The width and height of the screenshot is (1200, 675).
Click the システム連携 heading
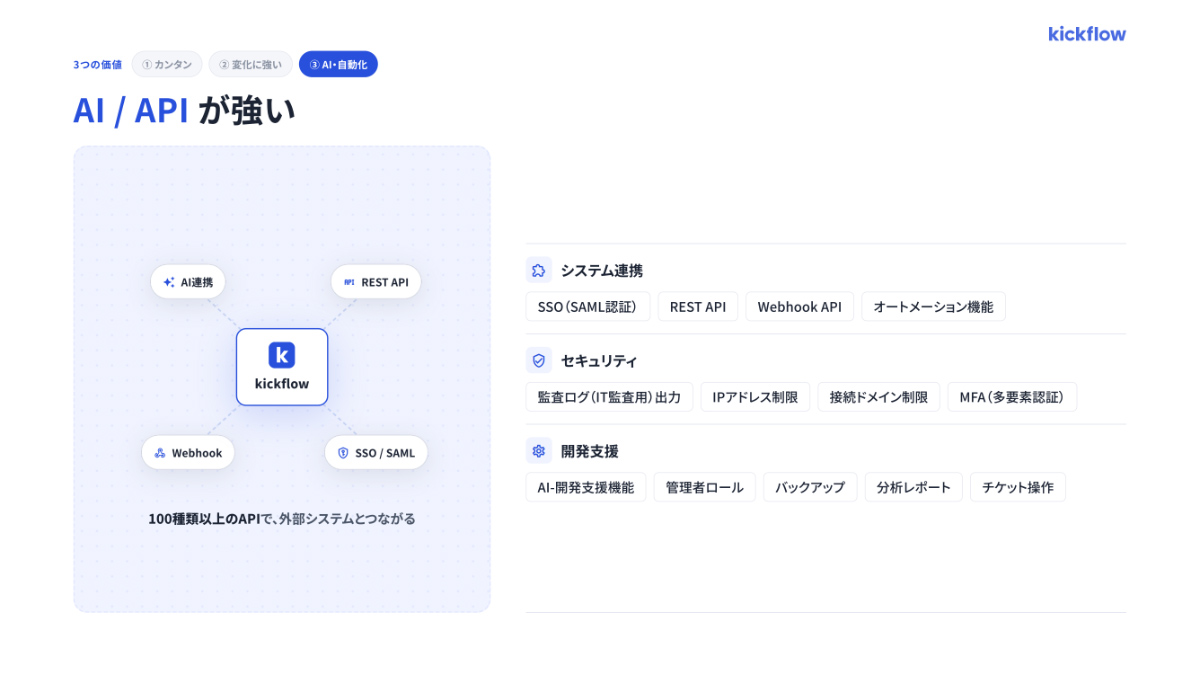tap(602, 270)
